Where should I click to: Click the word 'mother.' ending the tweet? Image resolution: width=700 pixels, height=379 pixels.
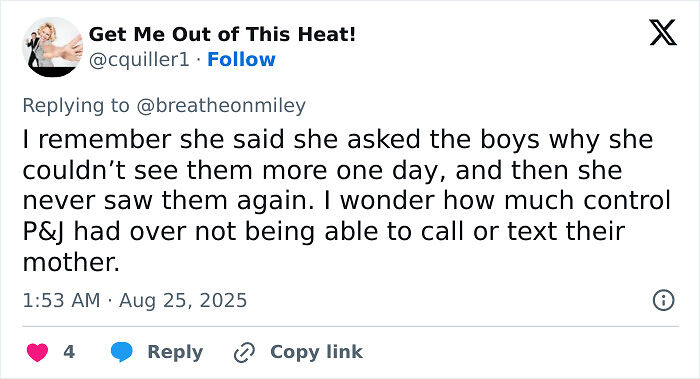click(x=71, y=262)
